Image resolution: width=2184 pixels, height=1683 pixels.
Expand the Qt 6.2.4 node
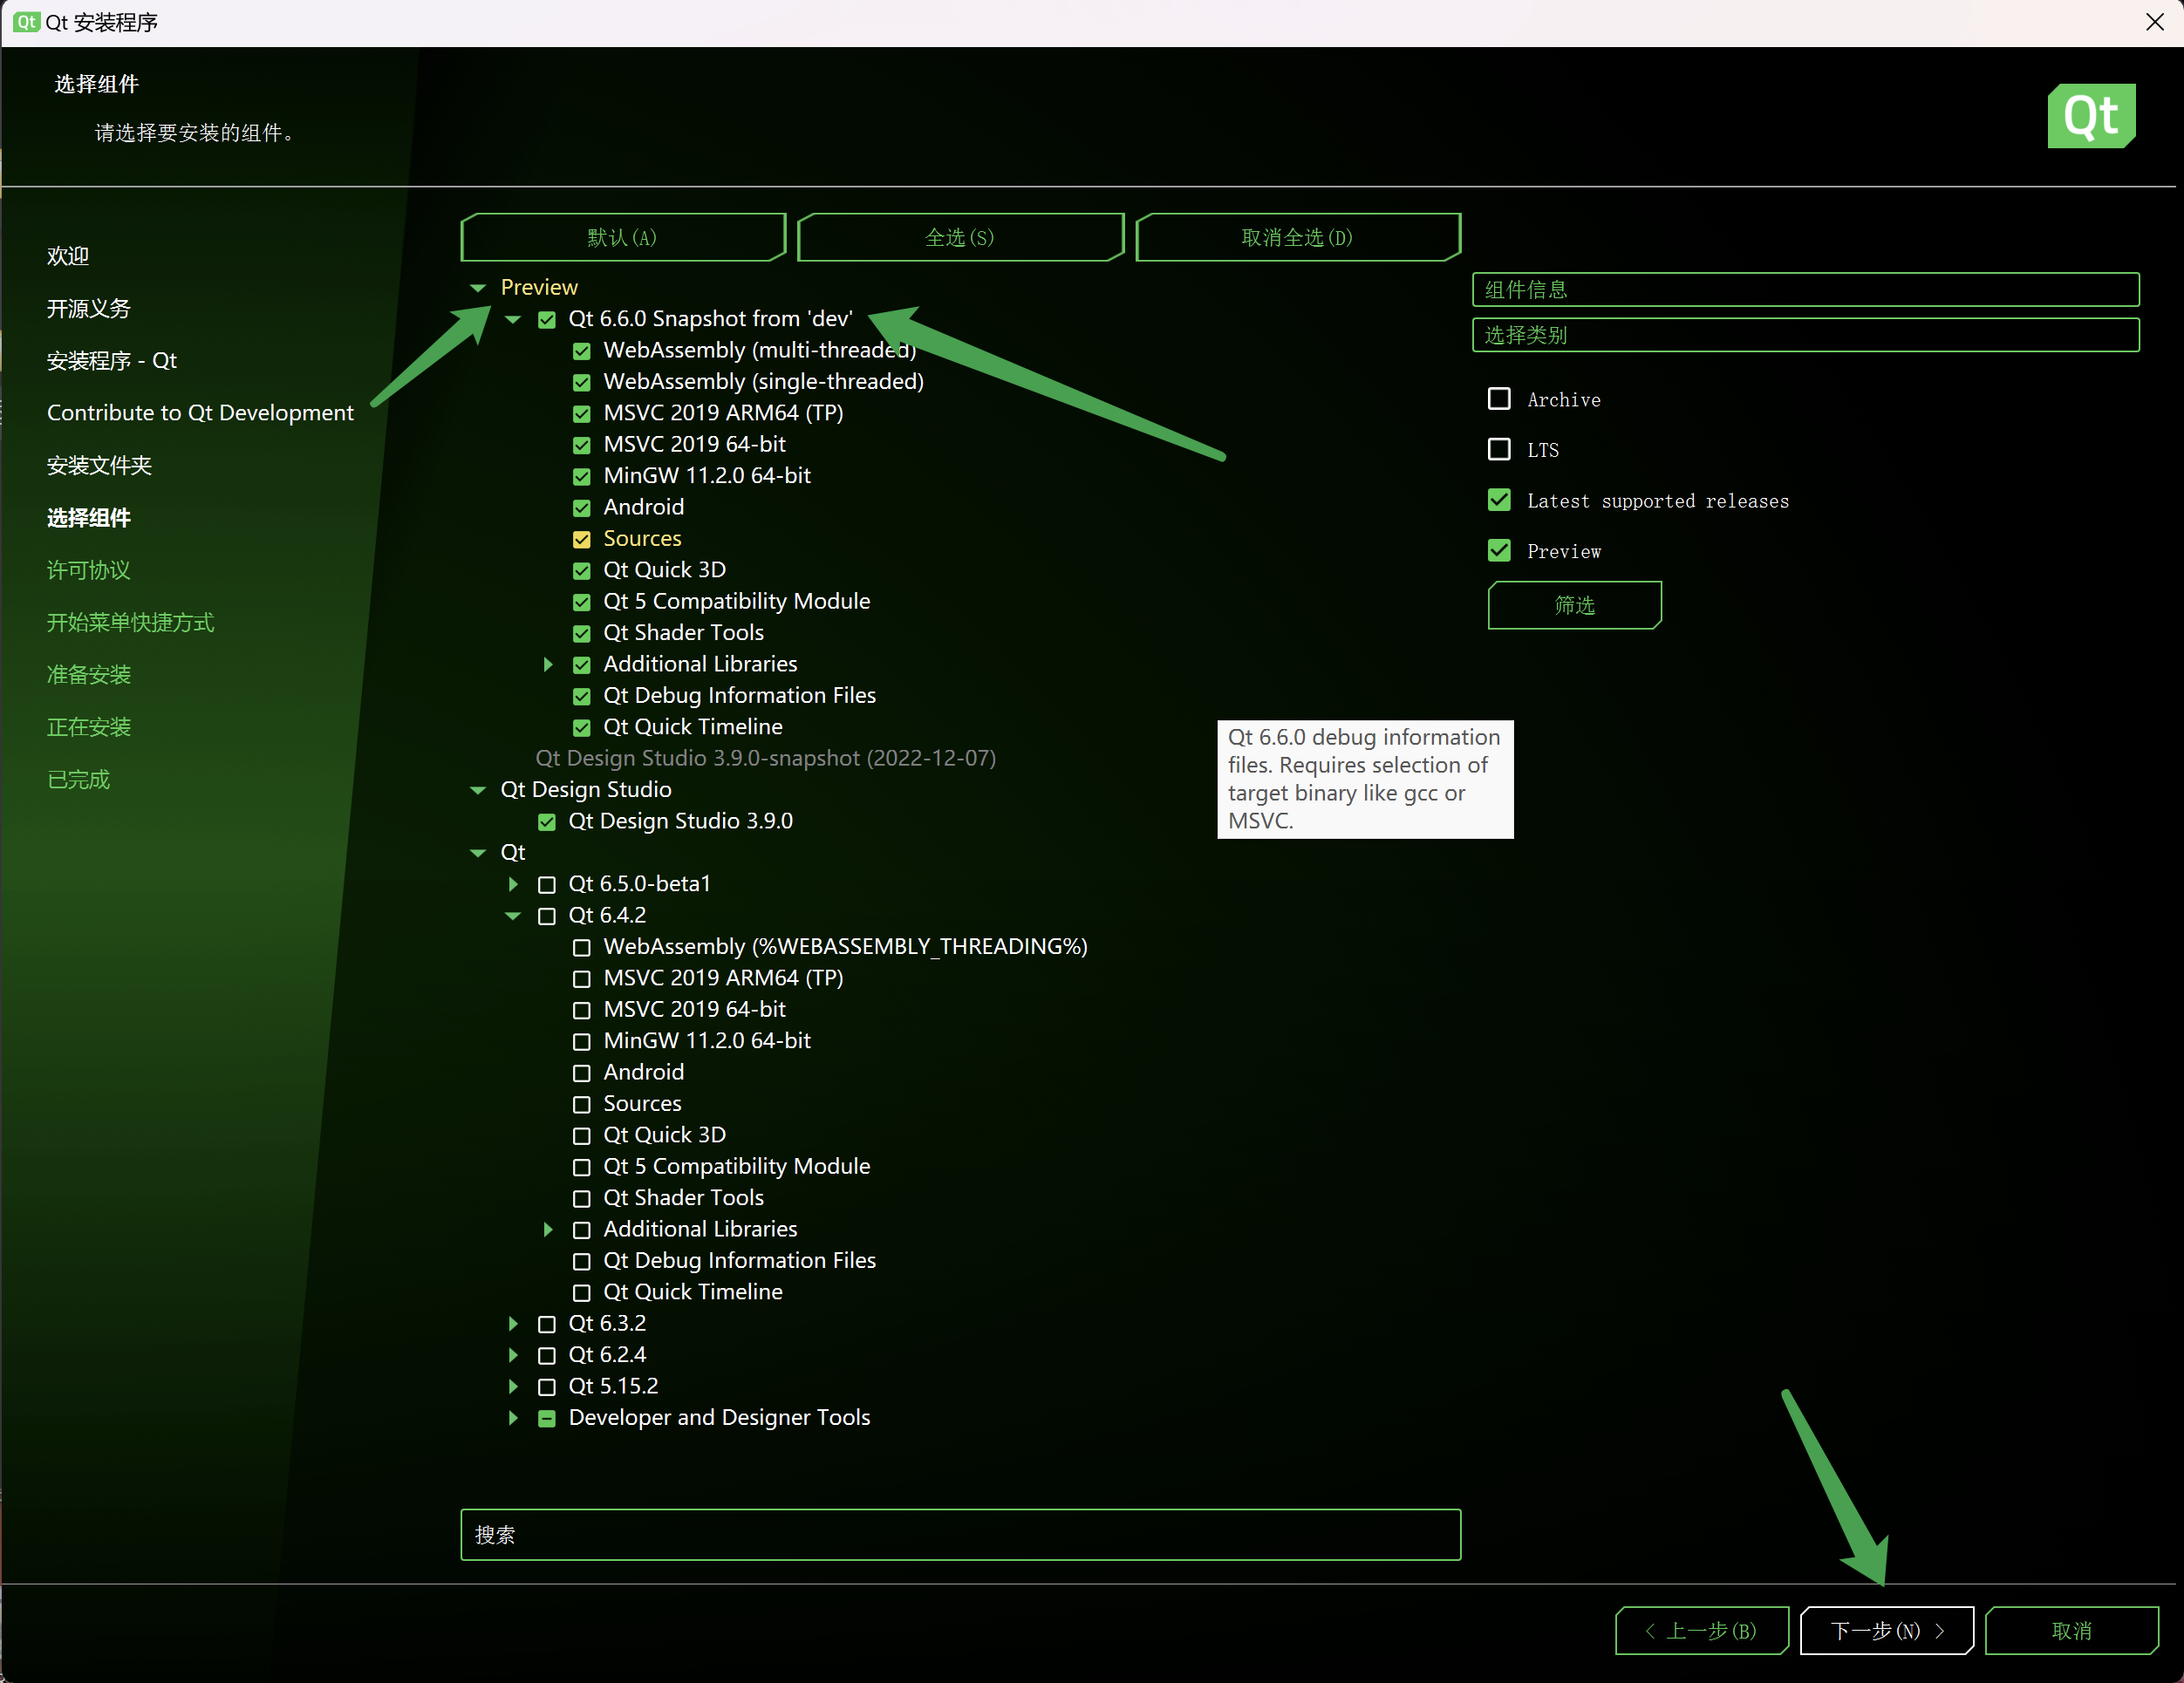pyautogui.click(x=513, y=1356)
